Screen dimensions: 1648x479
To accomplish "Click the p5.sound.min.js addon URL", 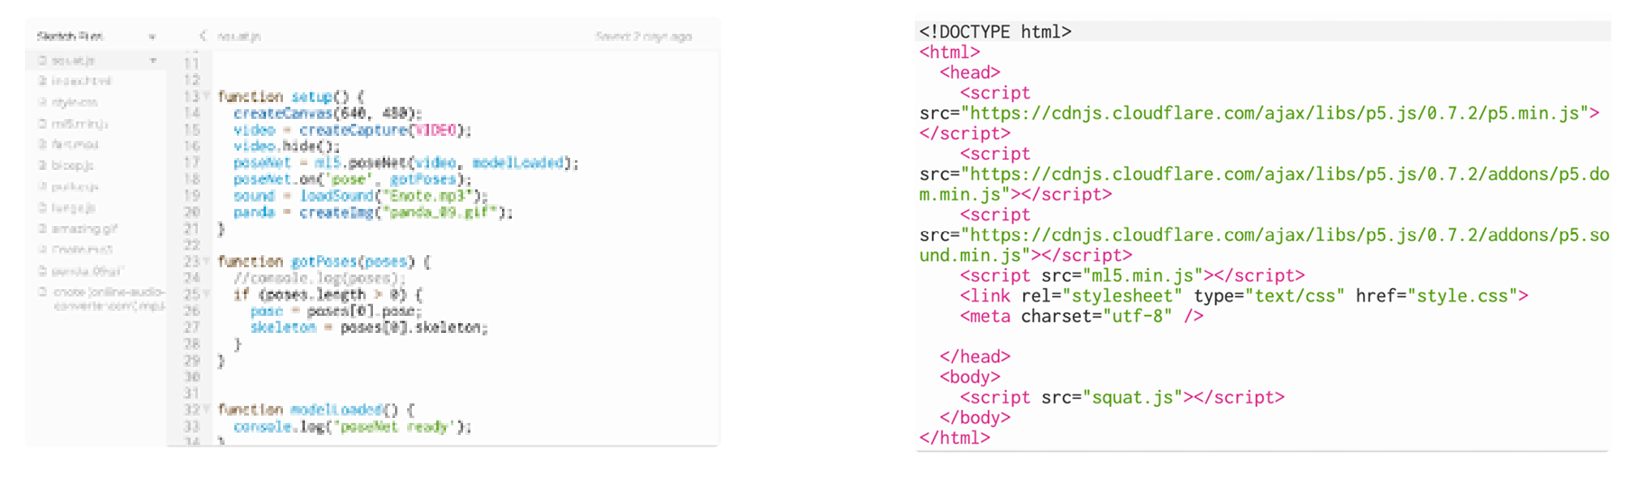I will coord(1265,245).
